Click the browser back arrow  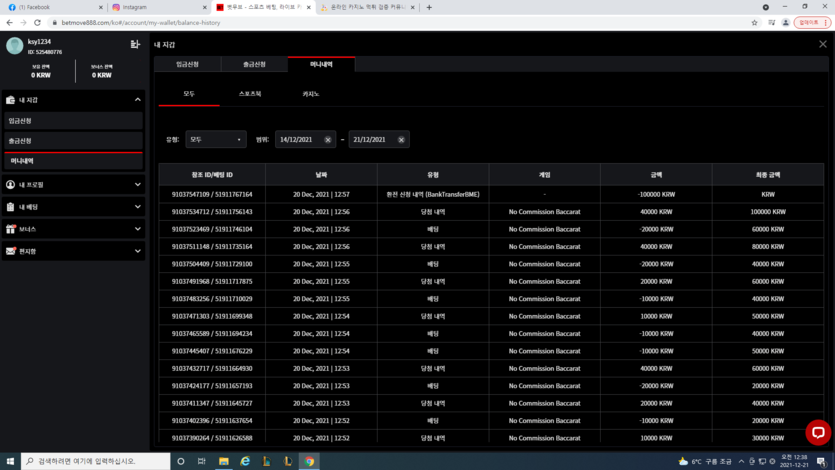pos(10,22)
